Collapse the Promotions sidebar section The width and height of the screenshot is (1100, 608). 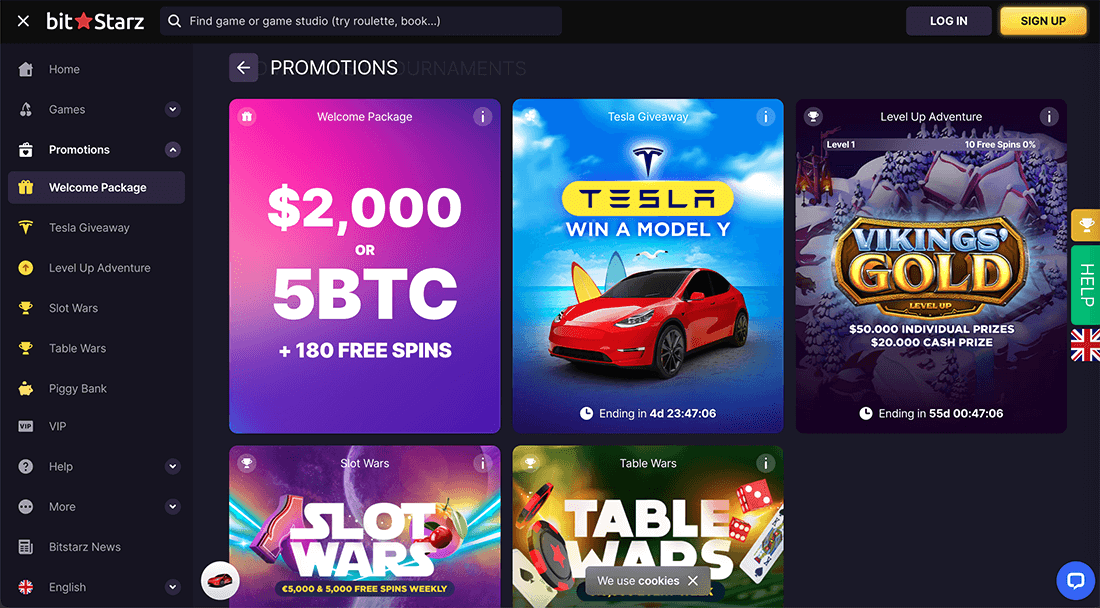point(171,149)
